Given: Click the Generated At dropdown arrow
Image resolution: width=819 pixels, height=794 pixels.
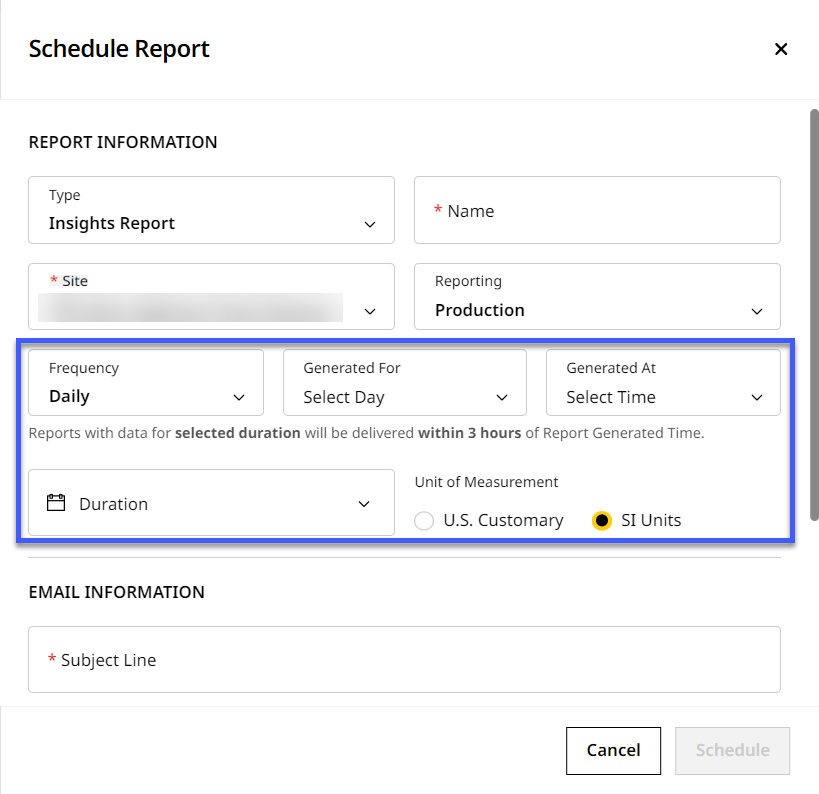Looking at the screenshot, I should [755, 397].
